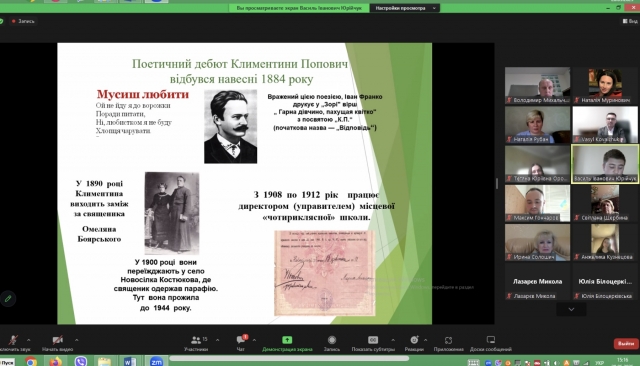Select Максим Гончаров video thumbnail
This screenshot has width=640, height=366.
click(537, 203)
